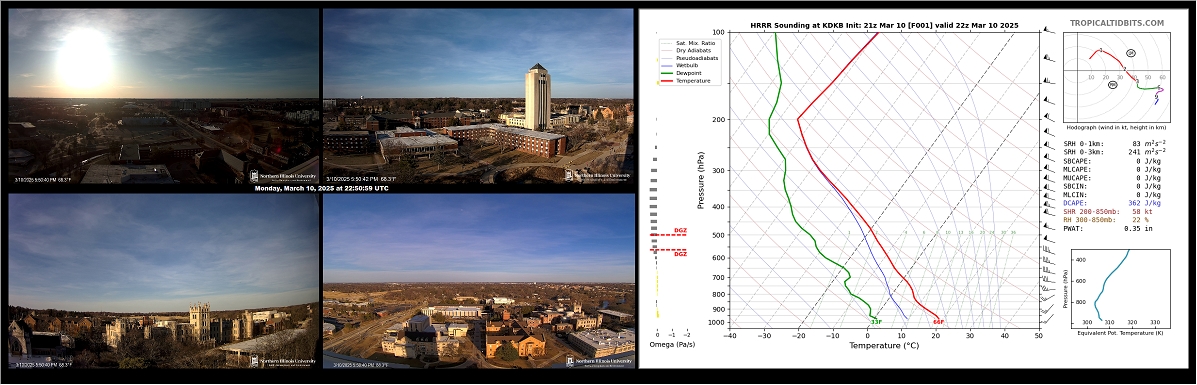Click the green 33F surface dewpoint label
The height and width of the screenshot is (385, 1197).
point(876,322)
